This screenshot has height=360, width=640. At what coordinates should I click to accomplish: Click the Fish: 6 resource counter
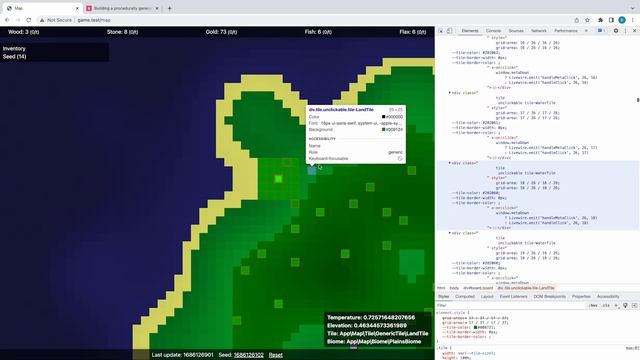click(318, 32)
